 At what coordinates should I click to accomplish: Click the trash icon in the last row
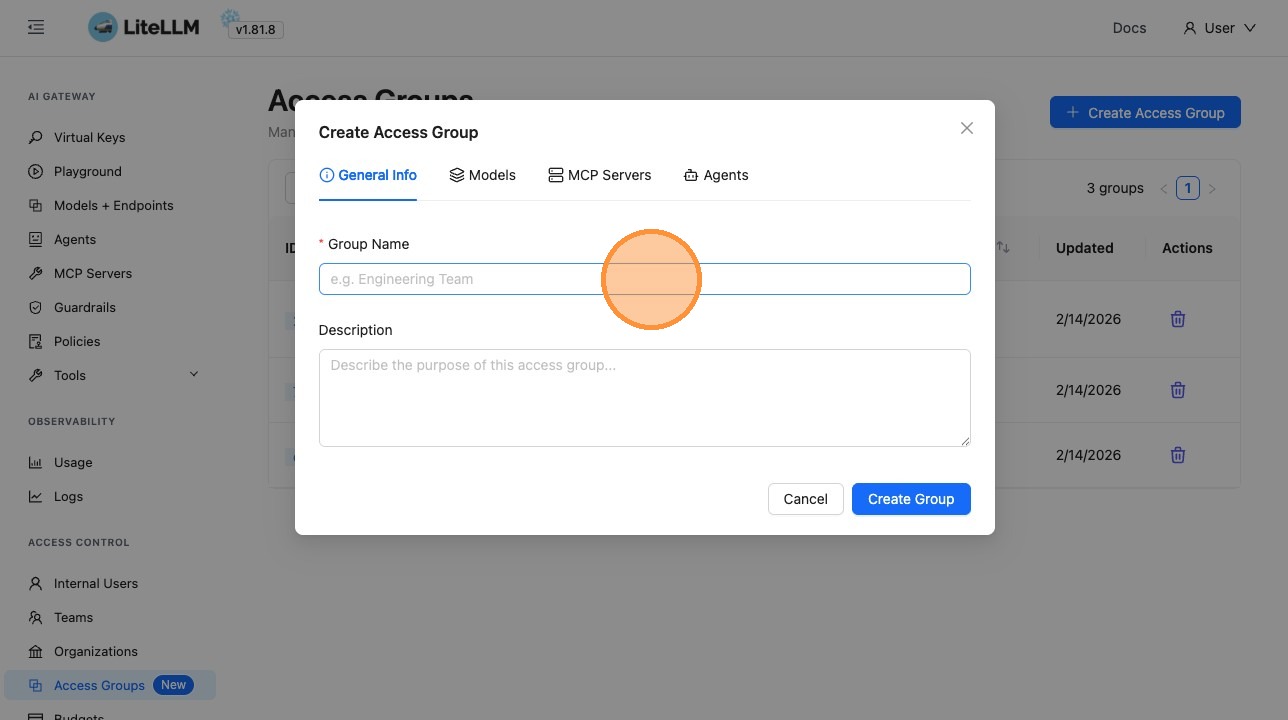tap(1178, 455)
